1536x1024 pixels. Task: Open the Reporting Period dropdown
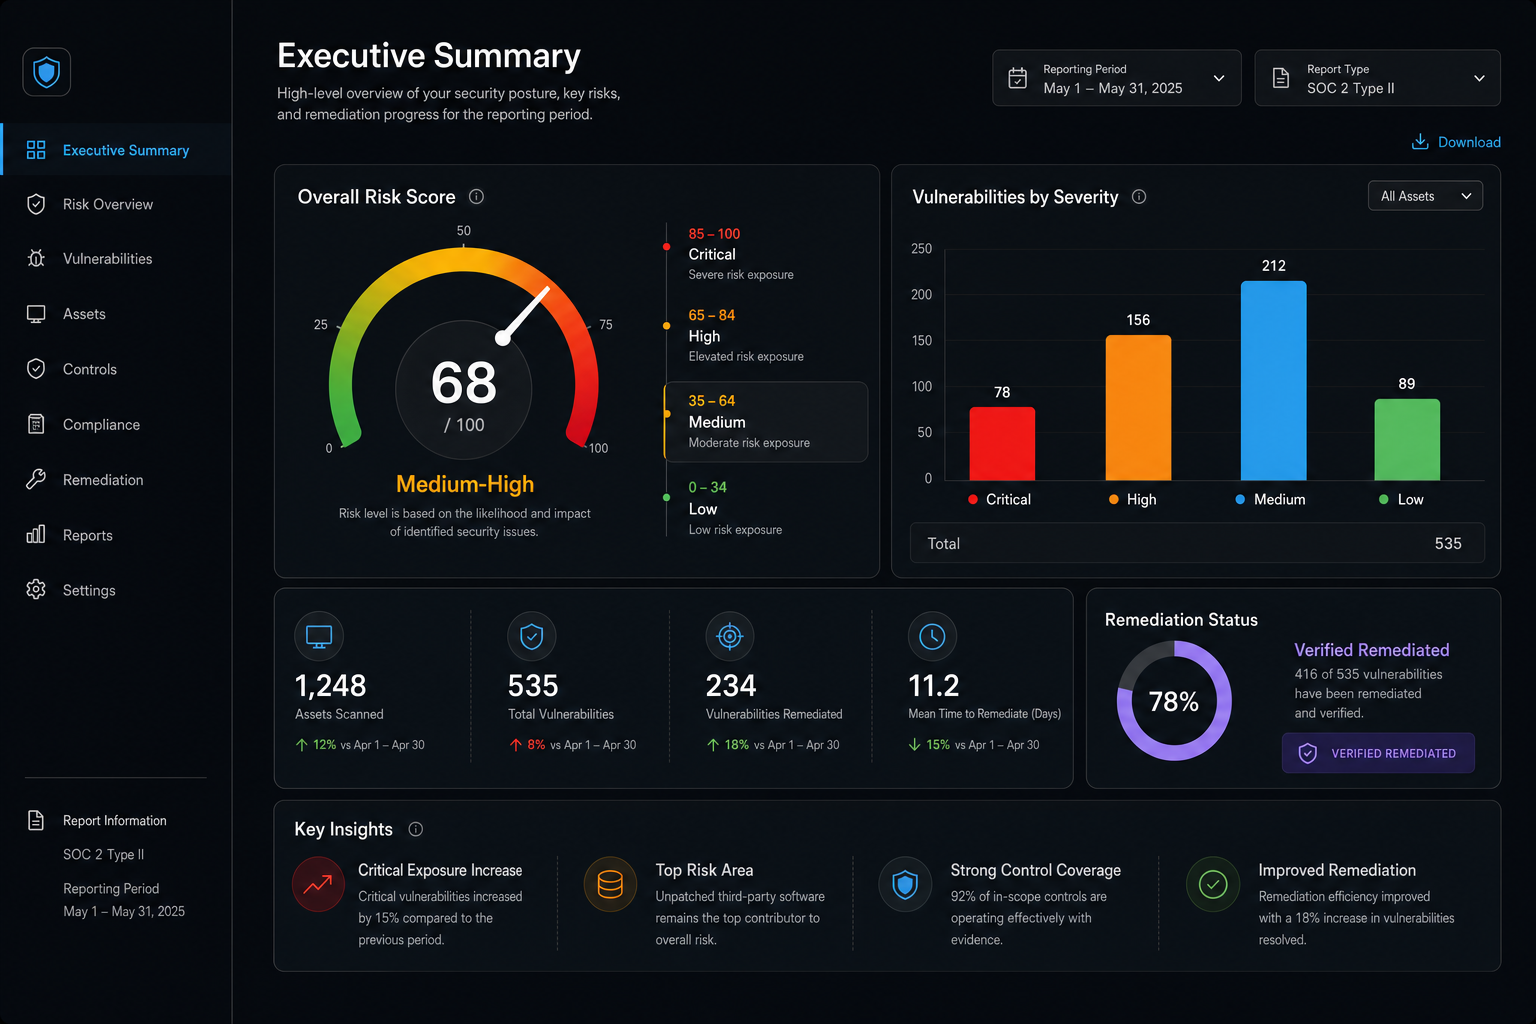tap(1117, 78)
